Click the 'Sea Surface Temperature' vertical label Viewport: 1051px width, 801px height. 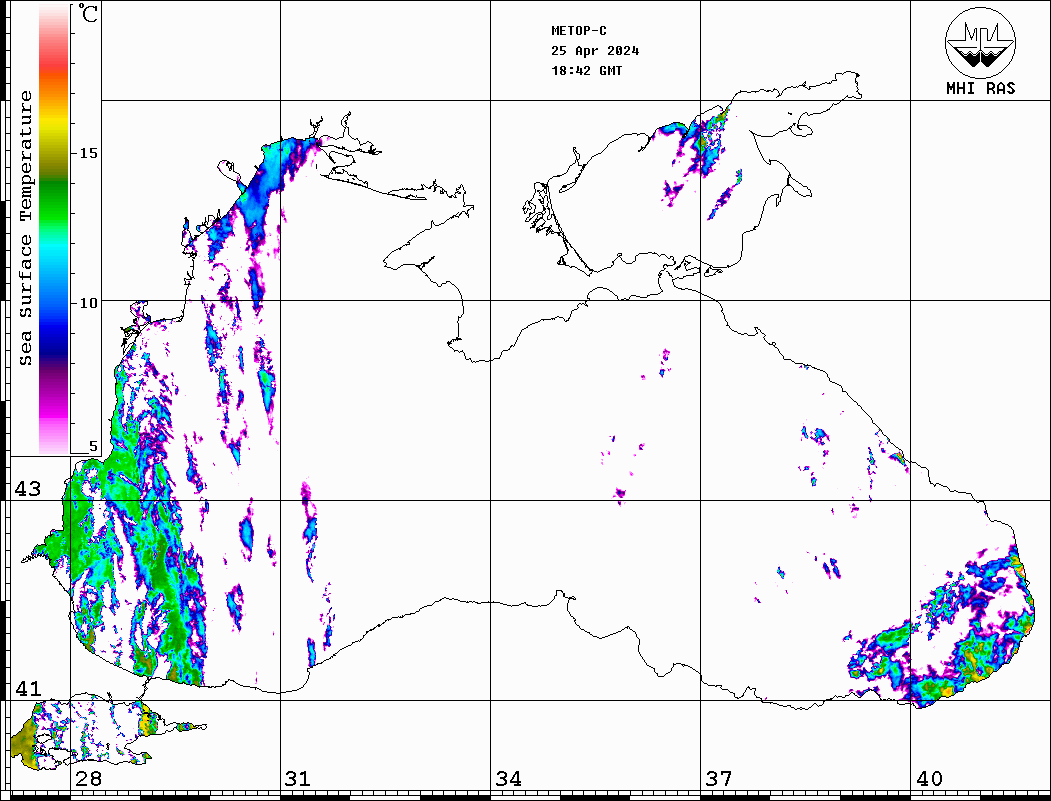(25, 228)
